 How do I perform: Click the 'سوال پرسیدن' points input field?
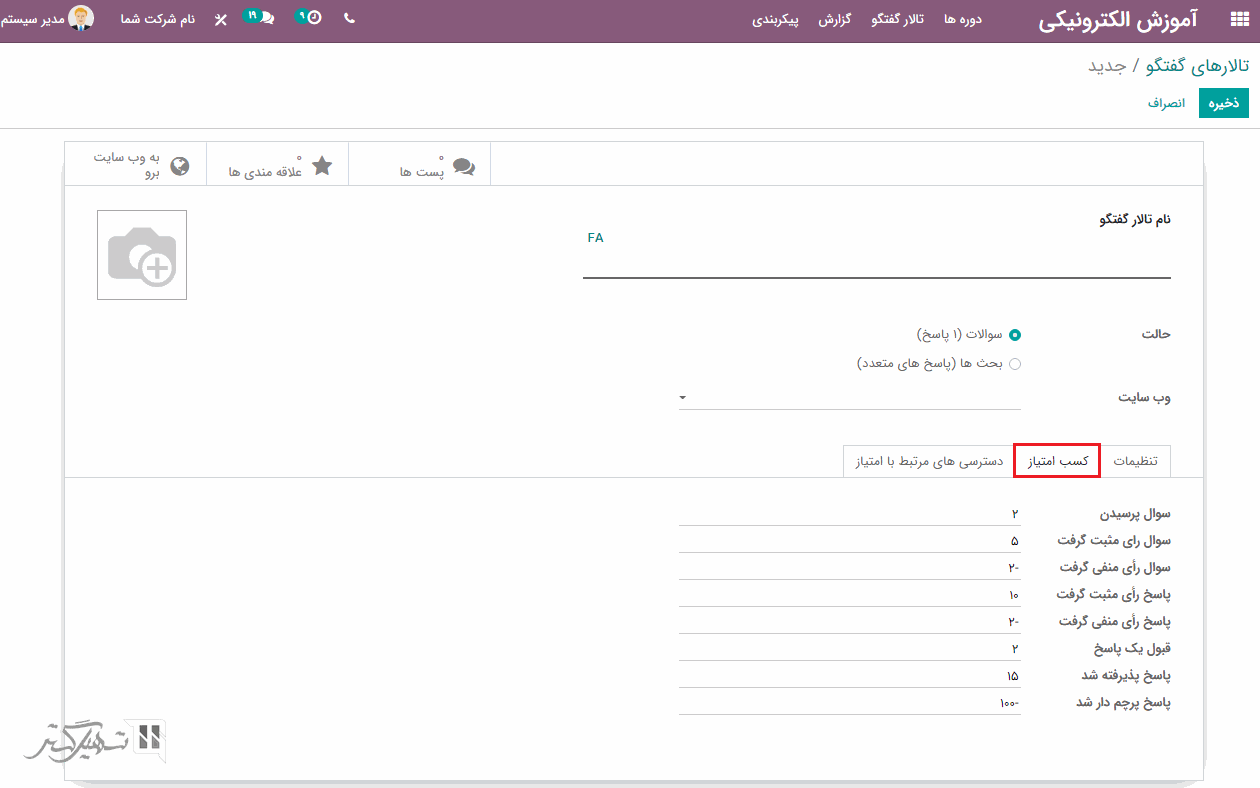click(849, 514)
